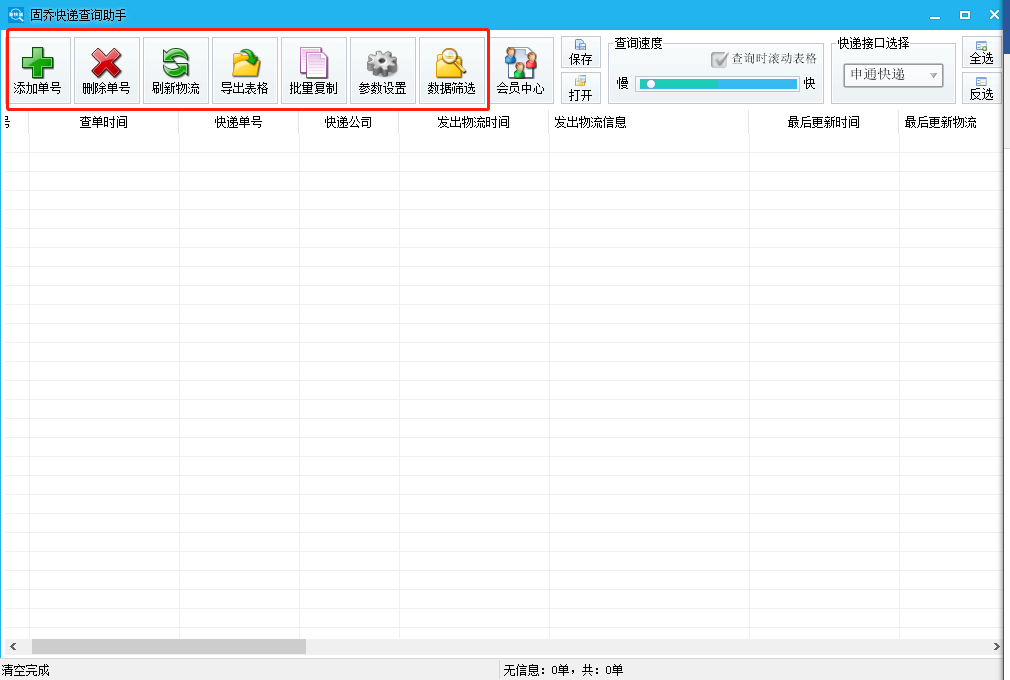Click the 快递公司 column header
1010x680 pixels.
coord(348,122)
